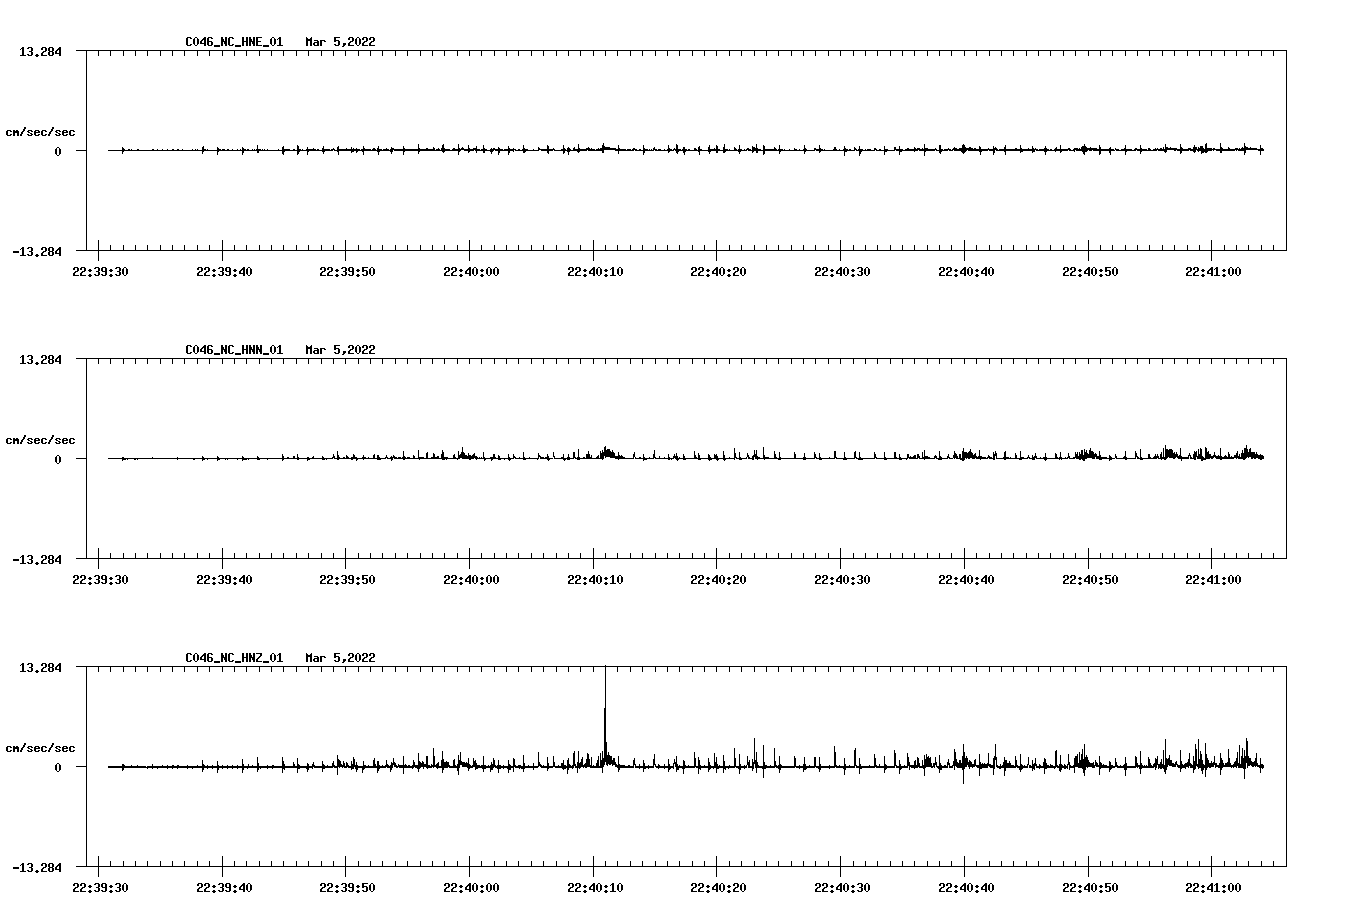Click the zero axis label on HNZ plot
The width and height of the screenshot is (1358, 924).
tap(58, 767)
